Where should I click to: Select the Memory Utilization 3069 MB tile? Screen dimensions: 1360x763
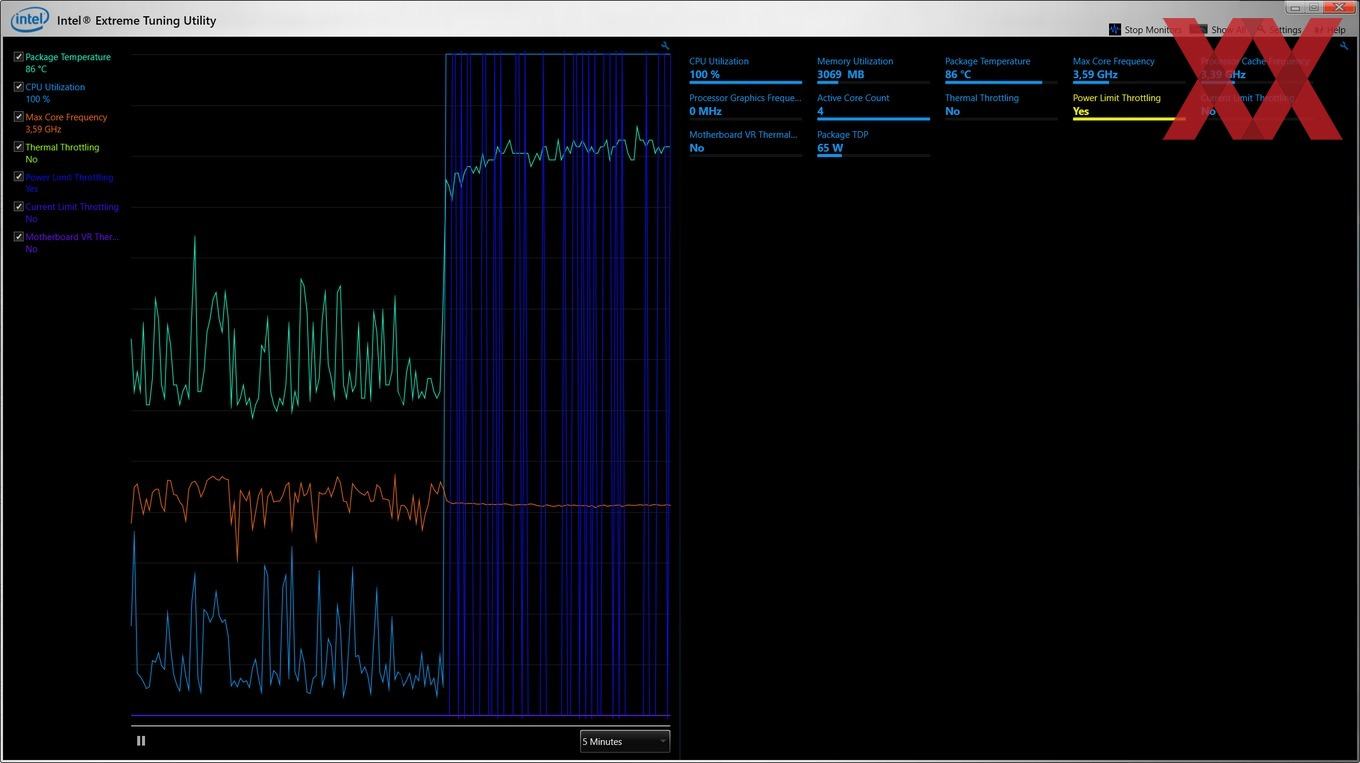(873, 69)
